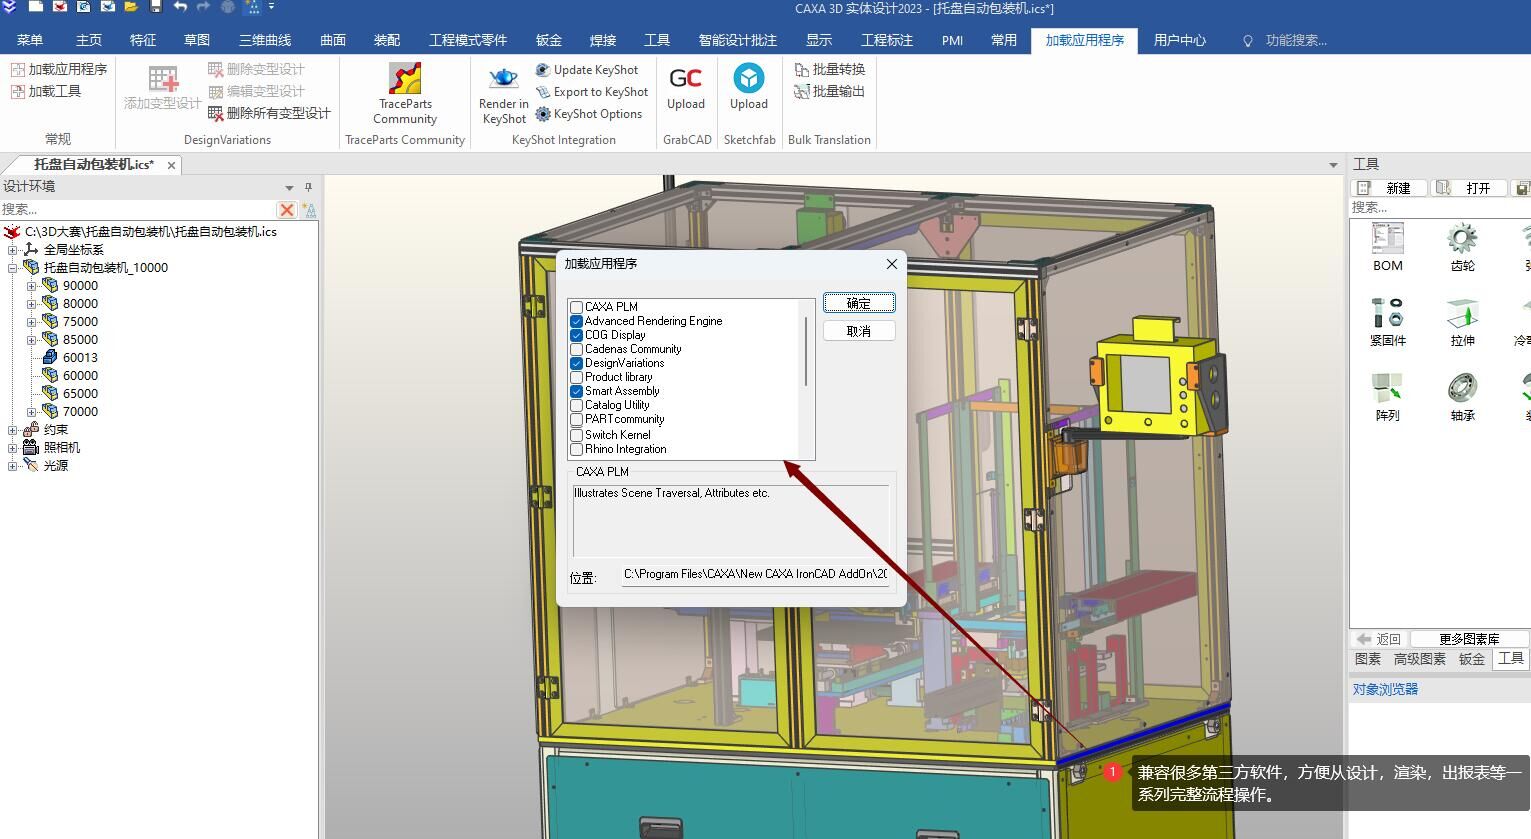Expand the 约束 constraints node
Viewport: 1531px width, 839px height.
(x=13, y=430)
